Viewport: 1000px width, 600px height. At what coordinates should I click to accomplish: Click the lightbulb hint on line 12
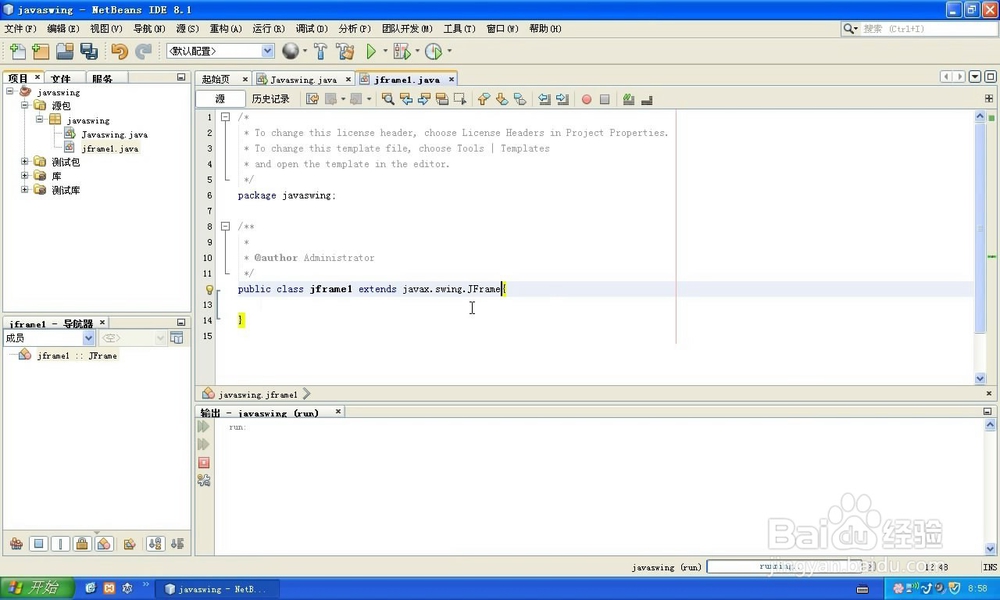[209, 289]
